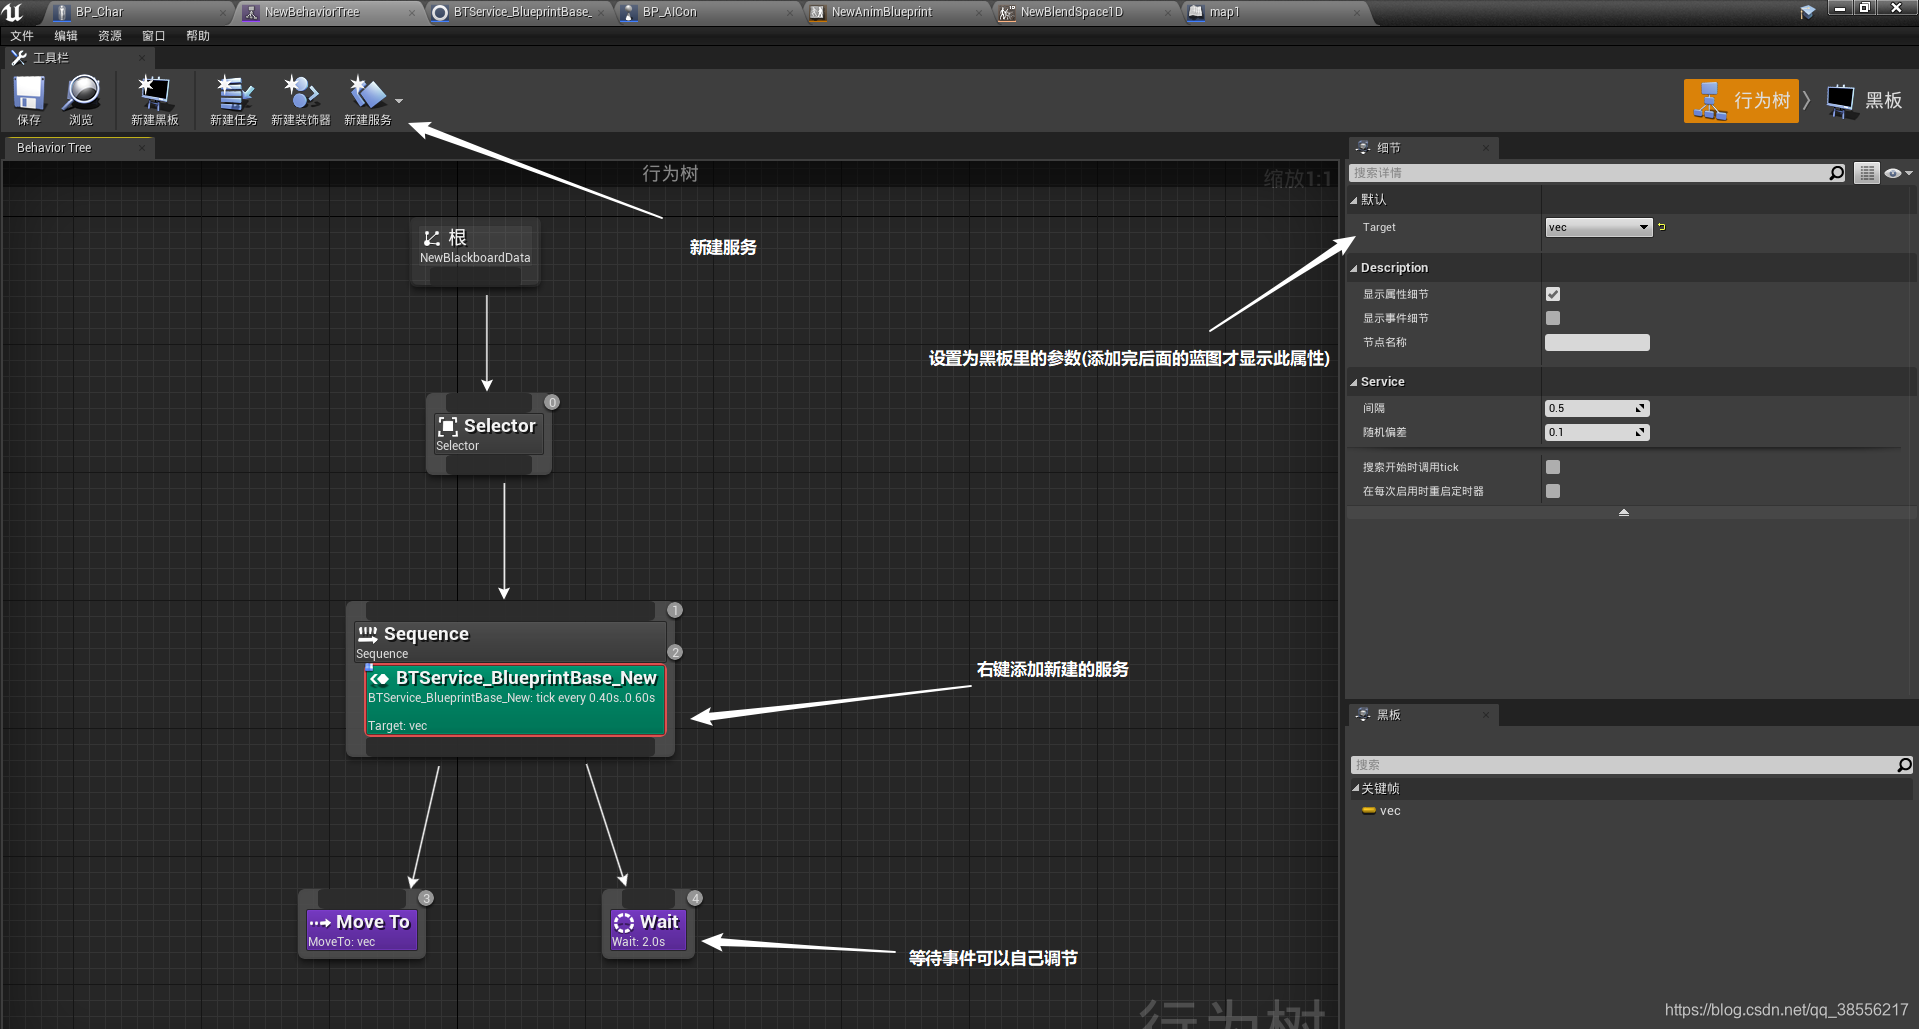Click the 随机偏差 random deviation field
1919x1029 pixels.
(x=1597, y=432)
